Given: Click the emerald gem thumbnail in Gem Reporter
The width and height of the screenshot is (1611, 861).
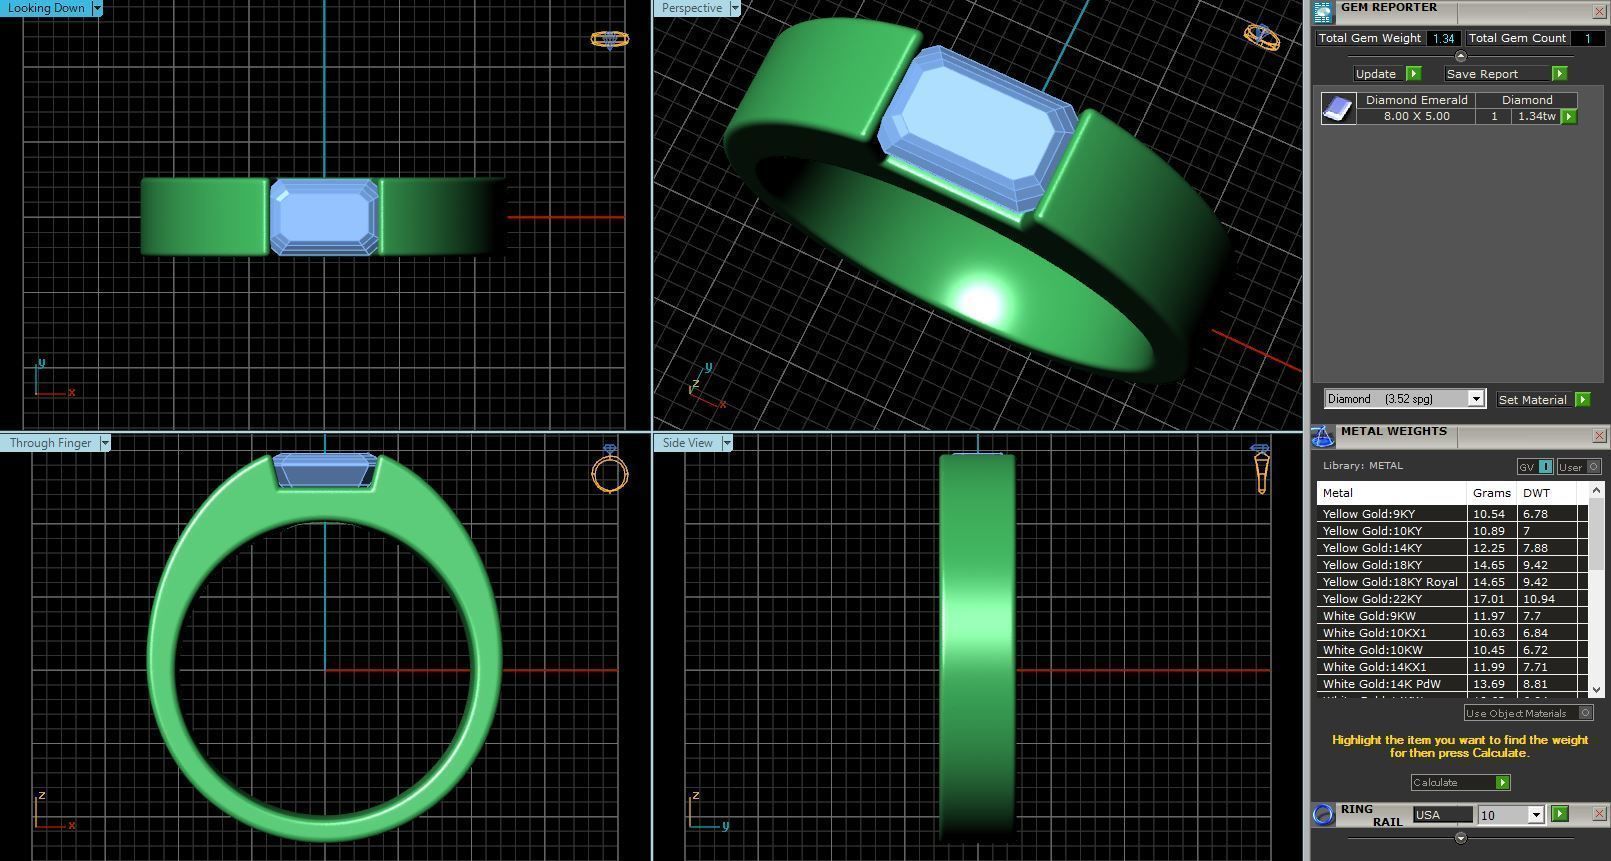Looking at the screenshot, I should [x=1338, y=108].
